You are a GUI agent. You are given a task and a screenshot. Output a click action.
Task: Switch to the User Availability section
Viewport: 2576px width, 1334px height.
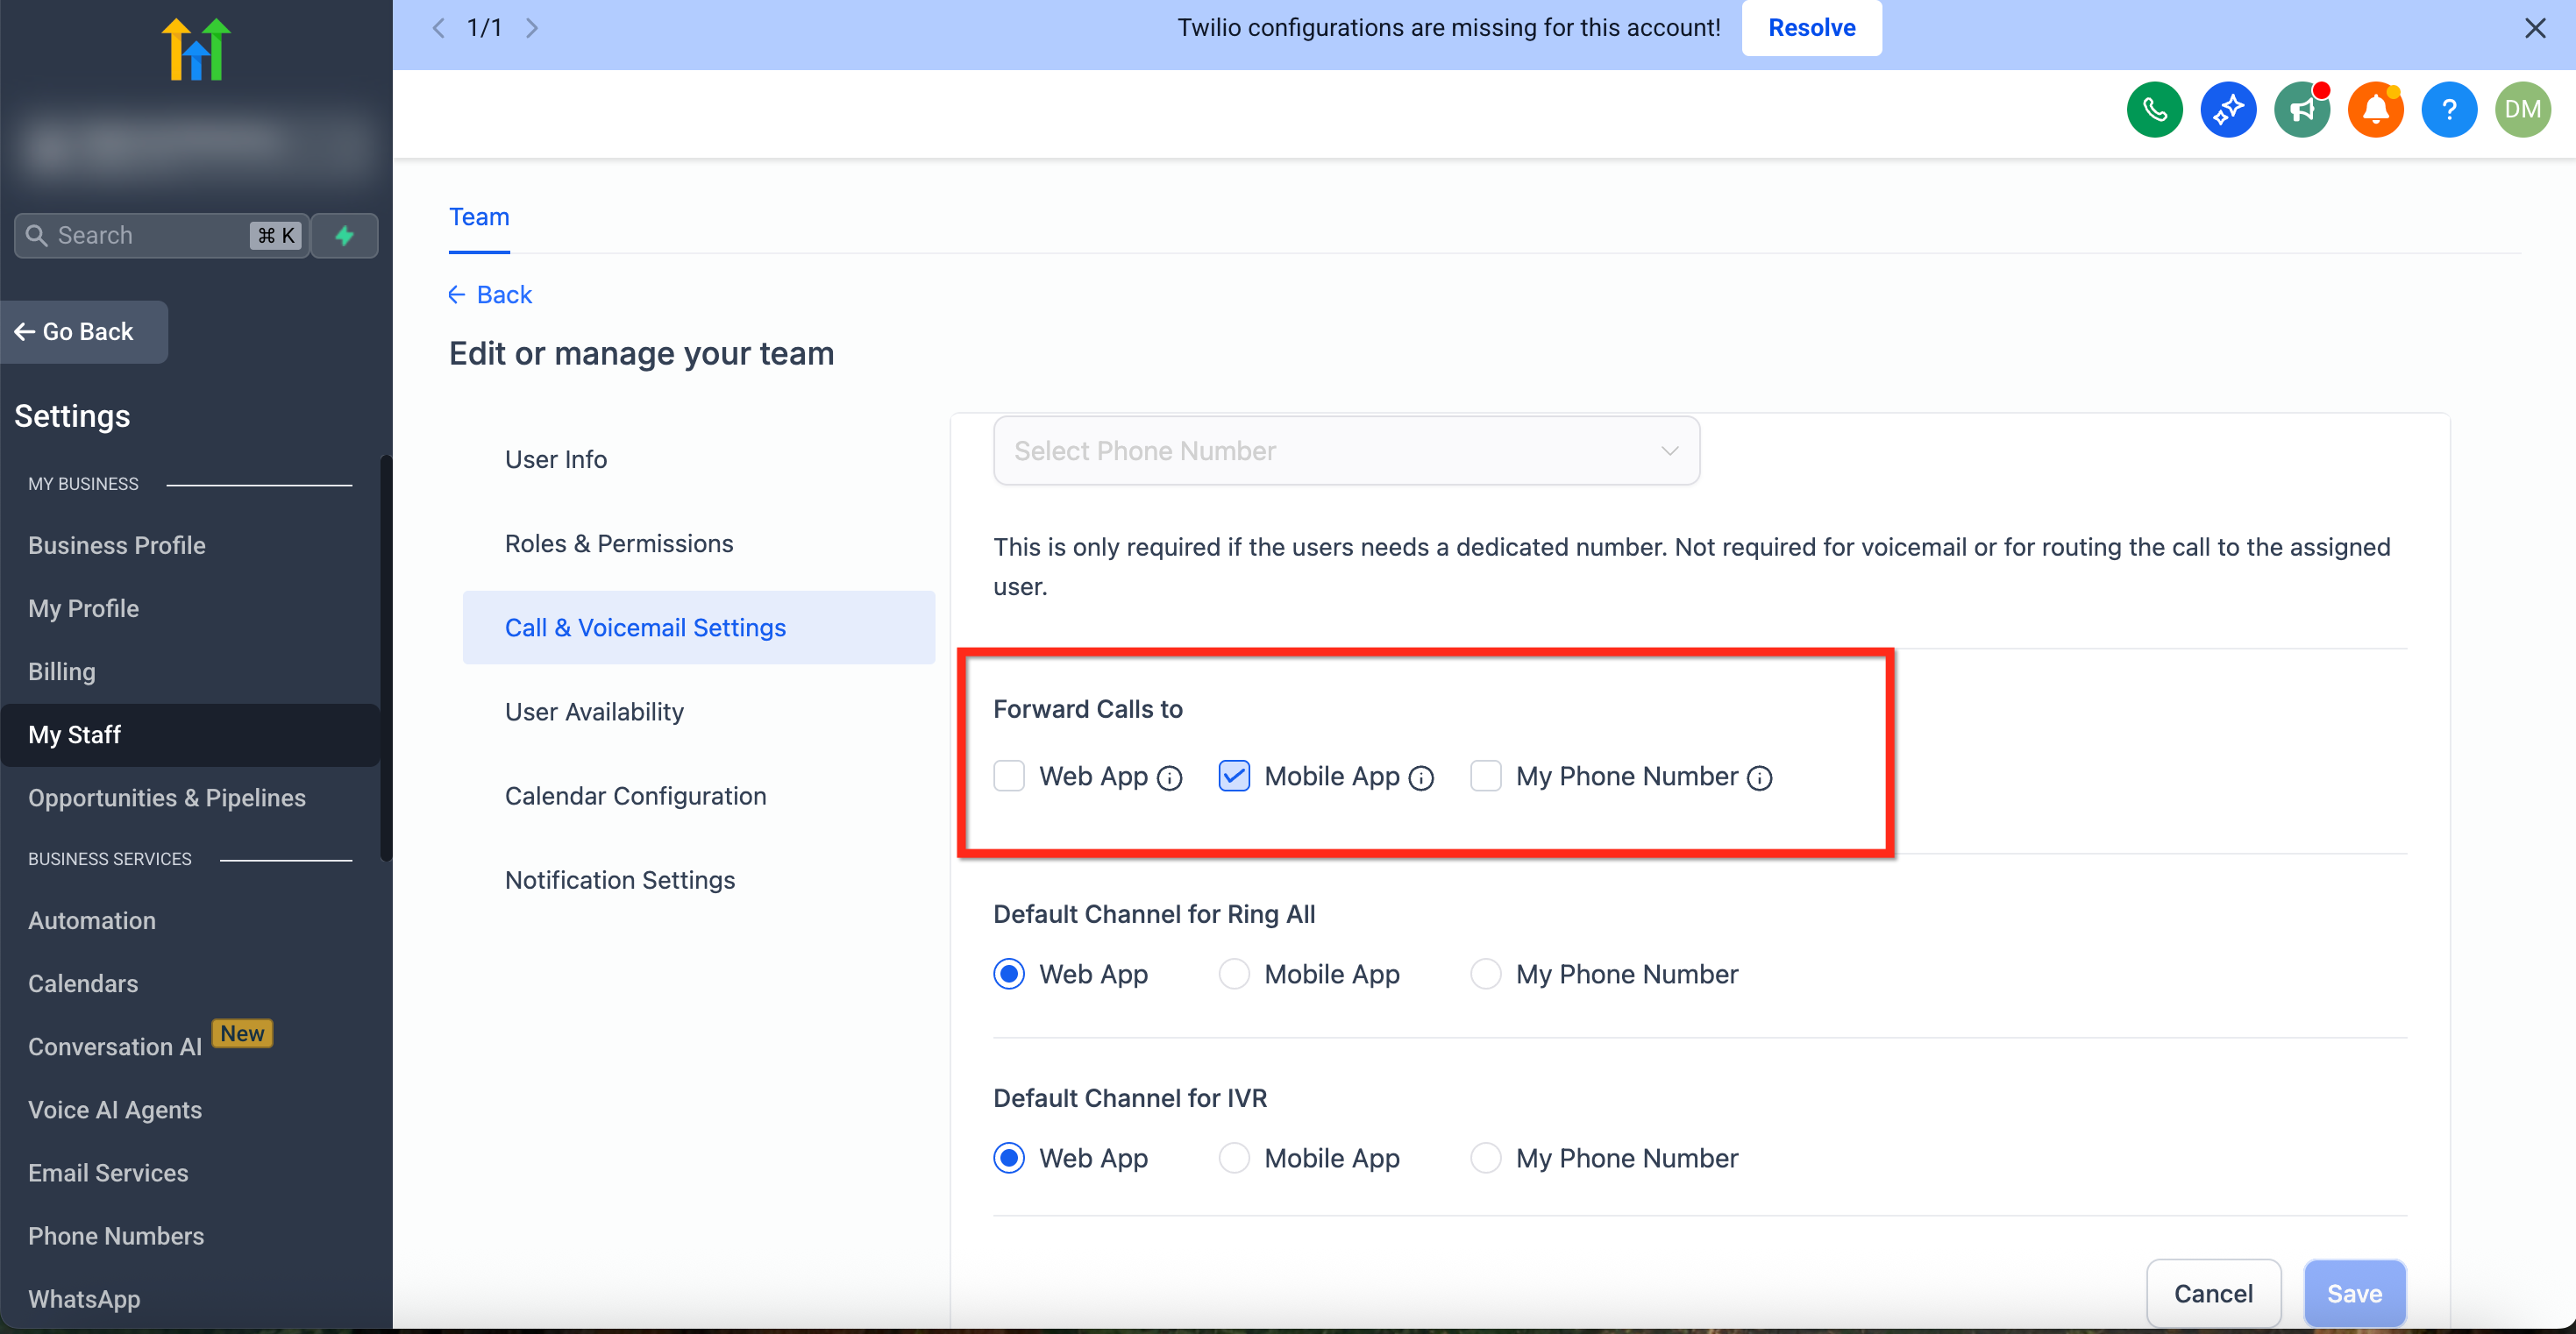click(x=594, y=712)
